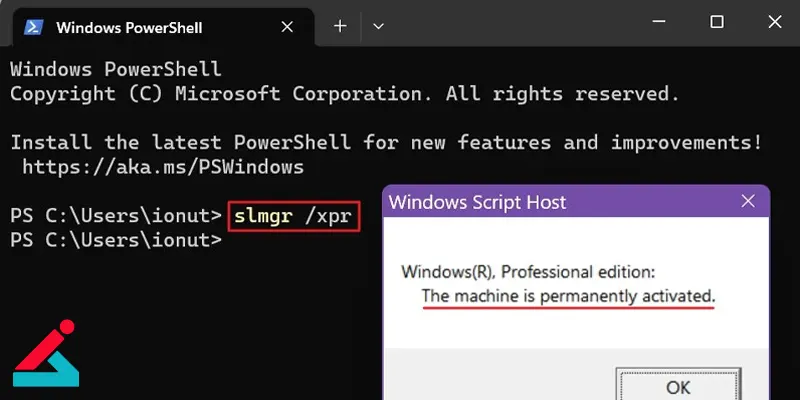800x400 pixels.
Task: Maximize the terminal window
Action: click(x=717, y=21)
